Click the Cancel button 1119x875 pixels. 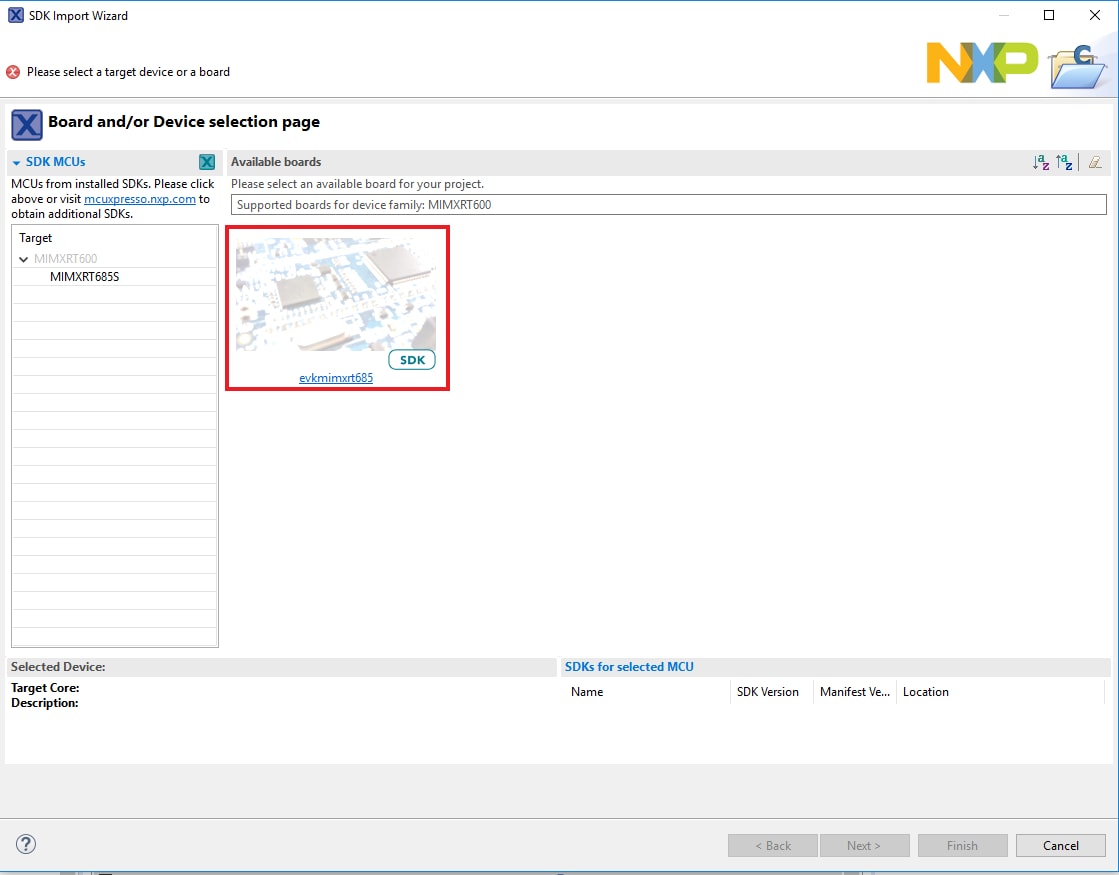click(x=1060, y=845)
